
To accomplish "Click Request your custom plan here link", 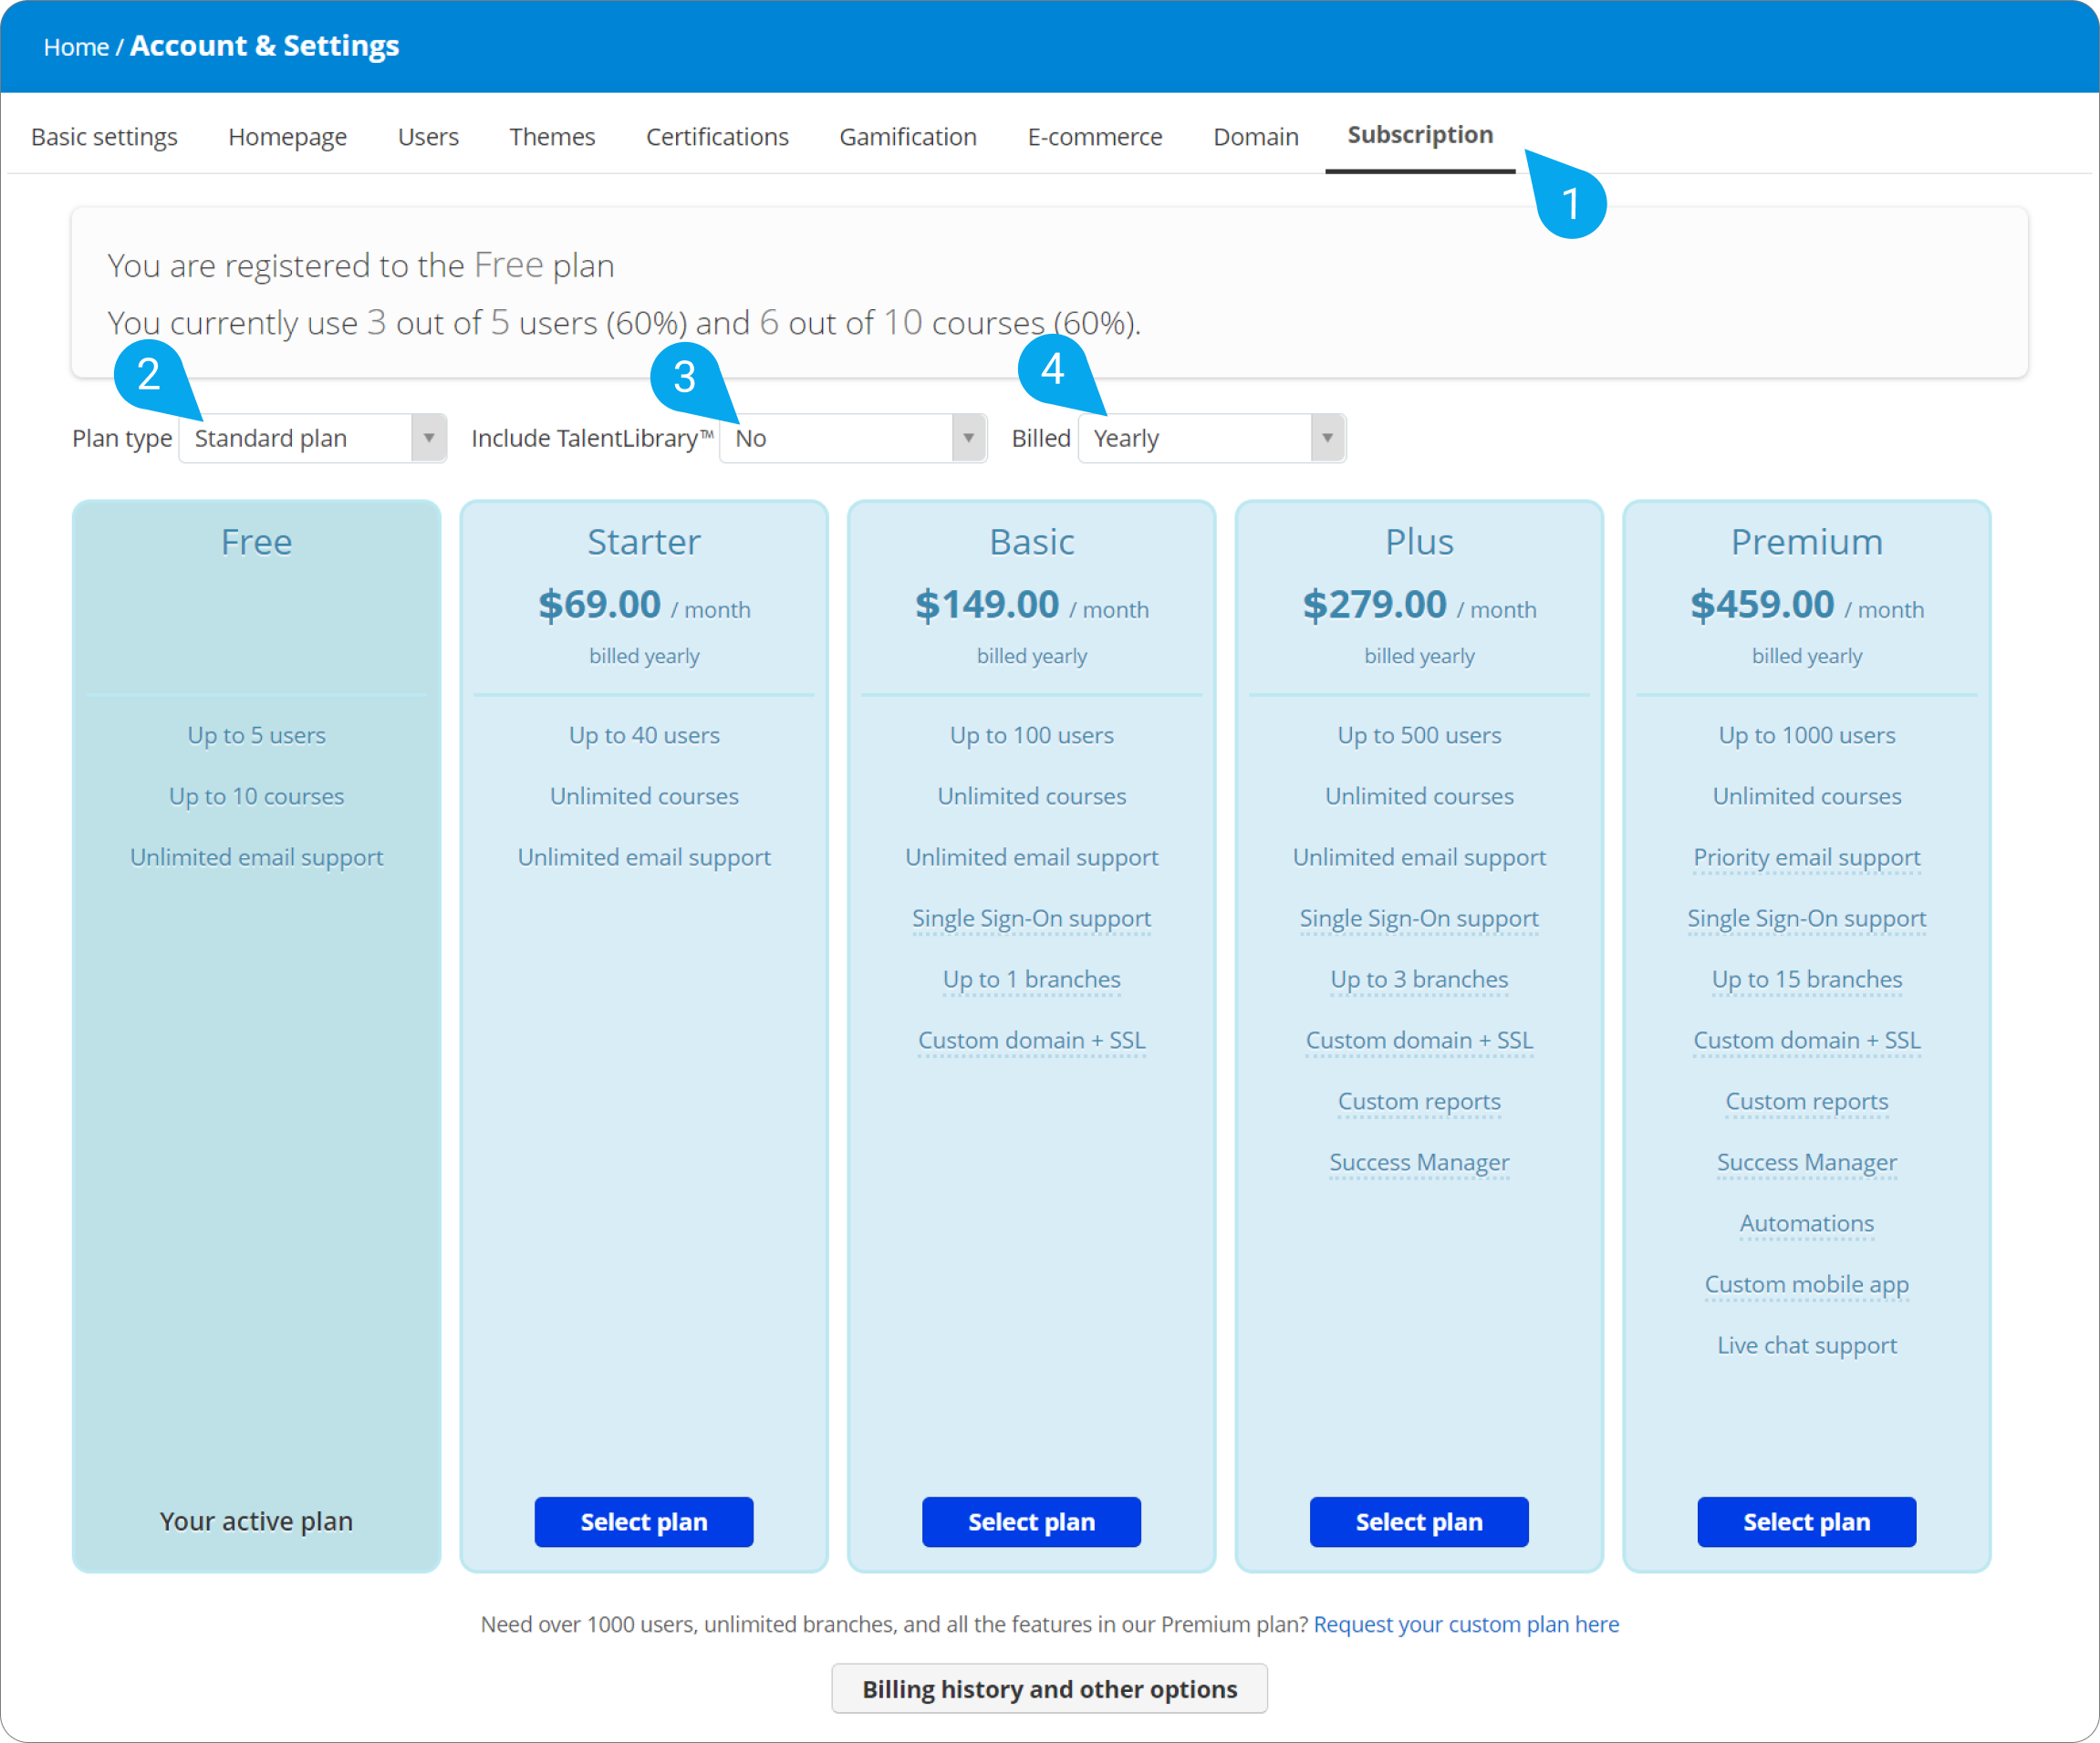I will [x=1466, y=1624].
